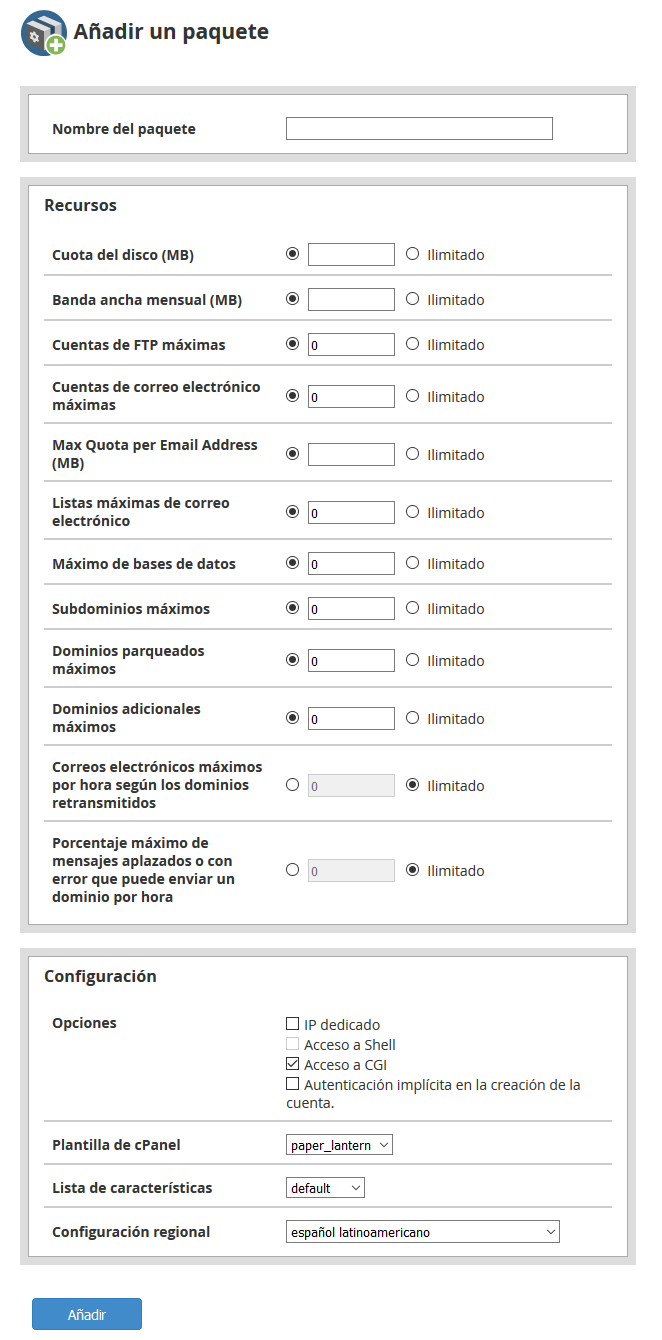Click the Cuentas de correo electrónico máximas field

[x=351, y=396]
